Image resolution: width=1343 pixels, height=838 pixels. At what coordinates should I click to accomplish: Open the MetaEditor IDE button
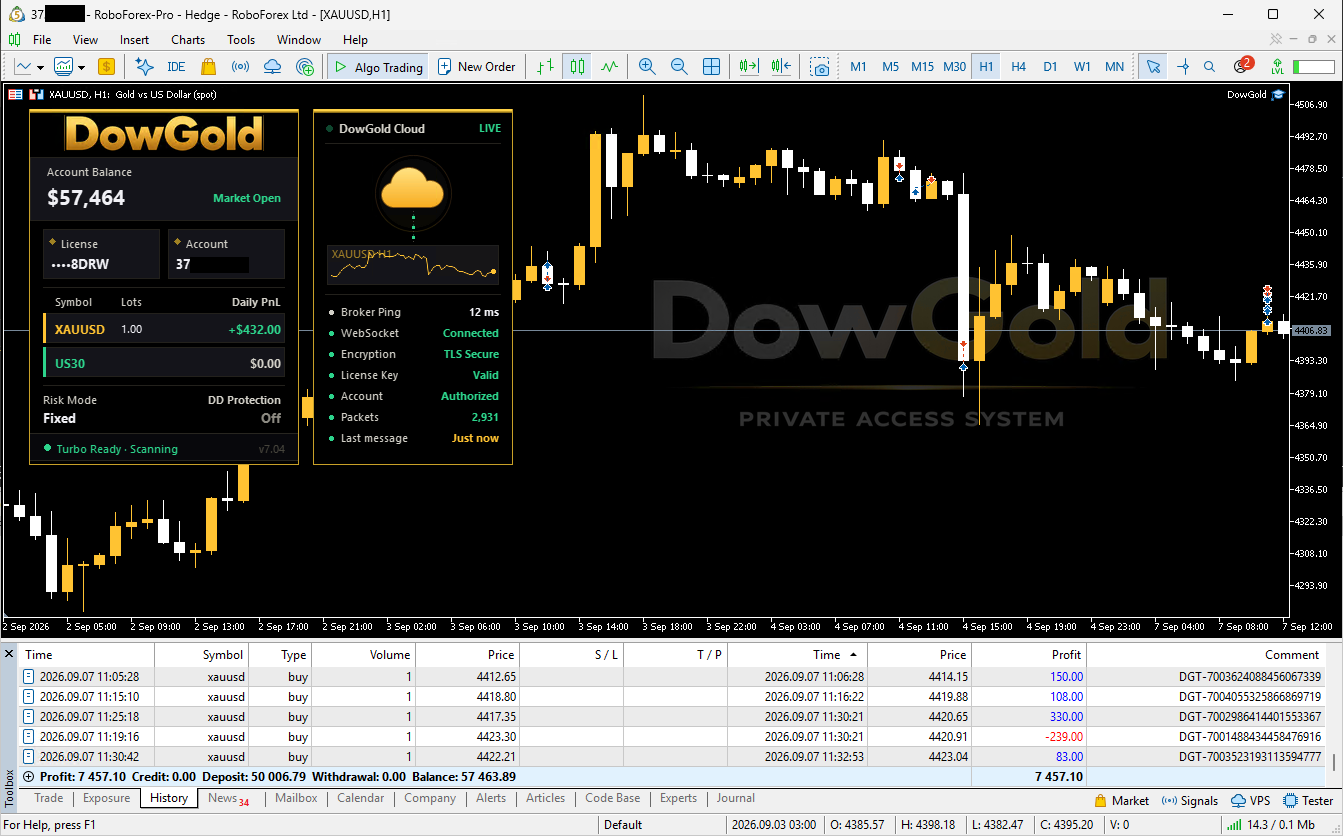point(176,67)
